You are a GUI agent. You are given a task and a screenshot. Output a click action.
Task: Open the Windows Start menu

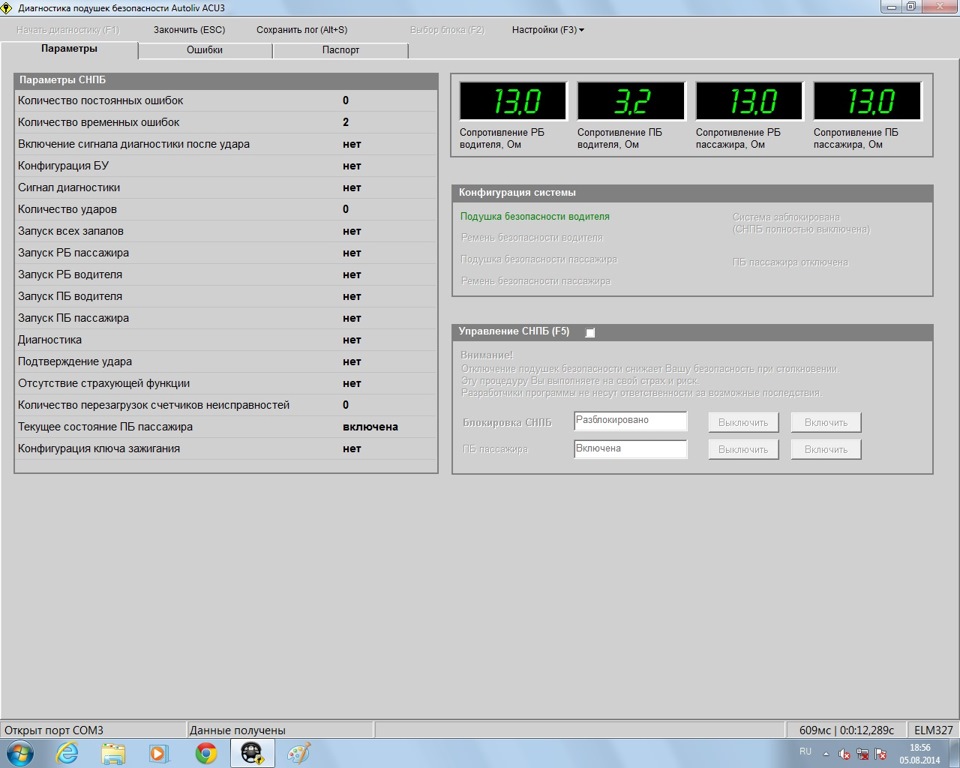[20, 753]
